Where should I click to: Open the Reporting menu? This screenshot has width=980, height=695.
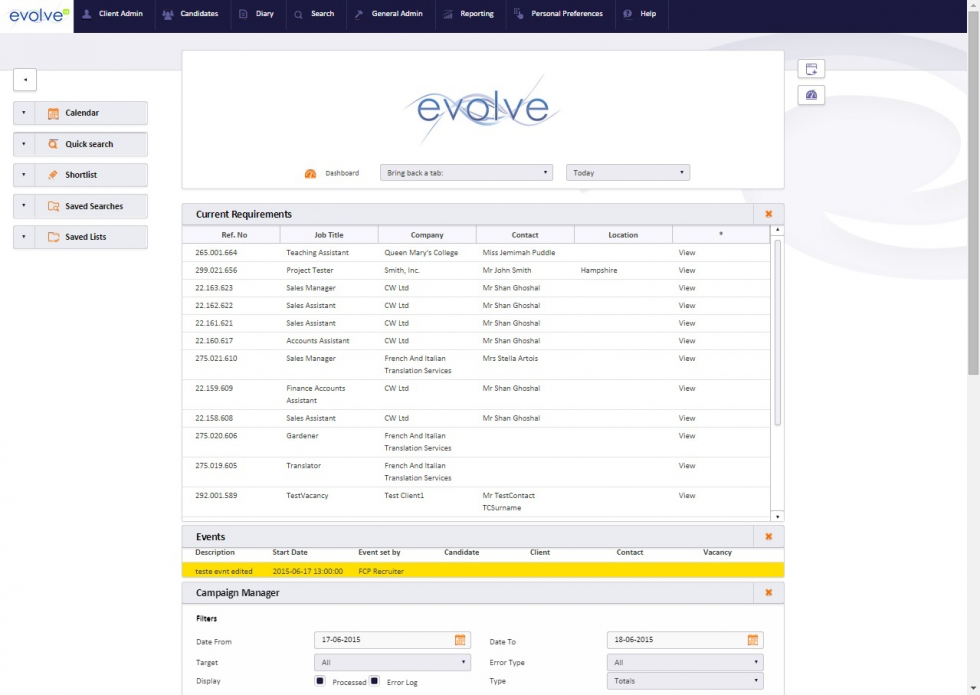pyautogui.click(x=469, y=15)
